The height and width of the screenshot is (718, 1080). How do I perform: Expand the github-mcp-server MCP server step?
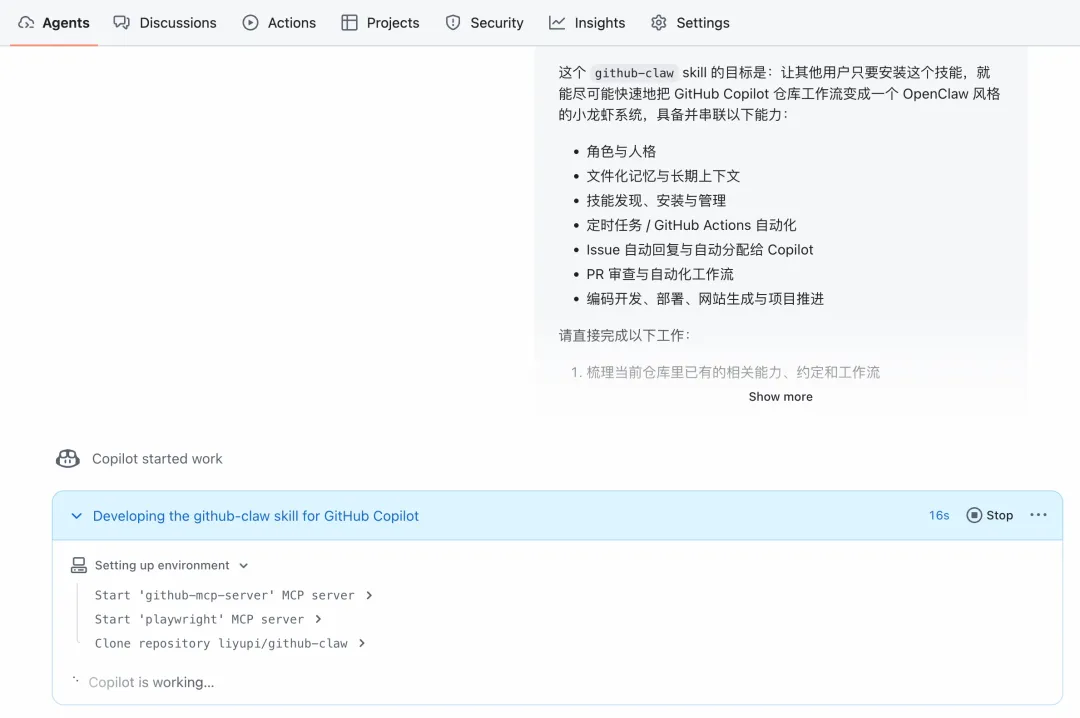(x=369, y=595)
